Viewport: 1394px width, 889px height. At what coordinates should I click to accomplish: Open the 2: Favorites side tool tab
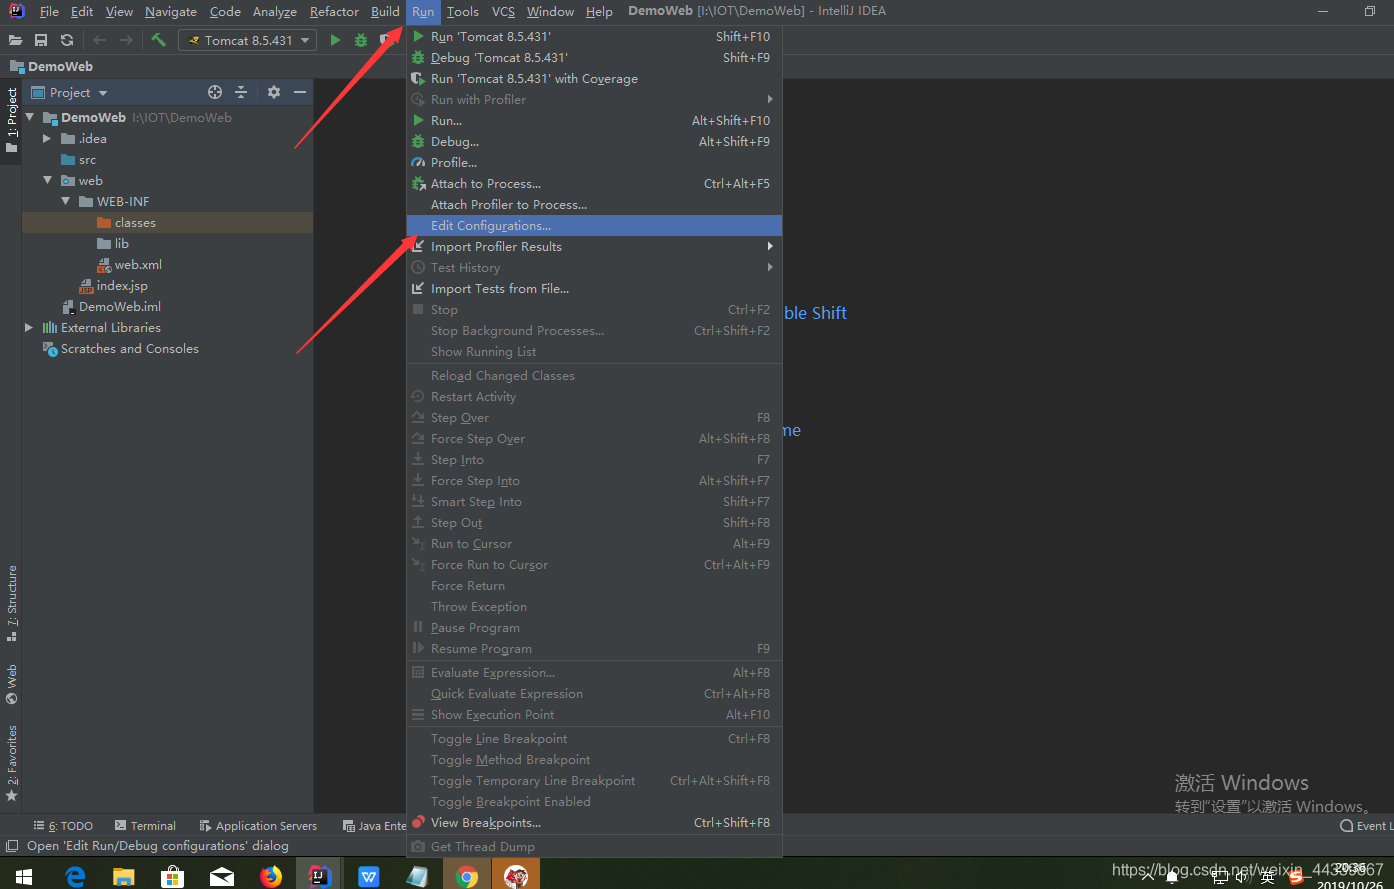click(x=11, y=763)
